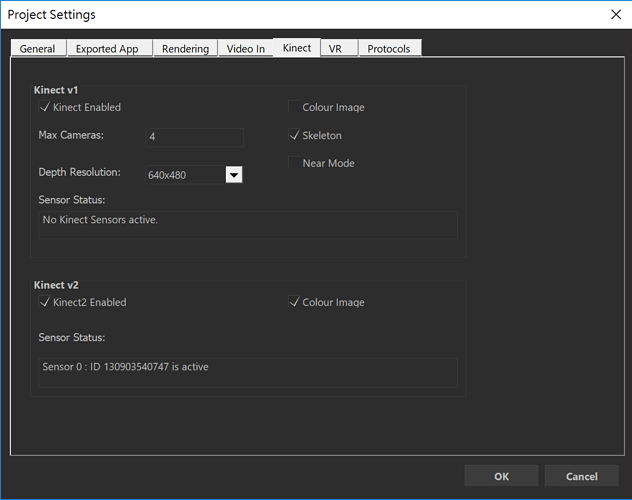Image resolution: width=632 pixels, height=500 pixels.
Task: Click the 'Kinect v2' group heading
Action: pos(56,285)
